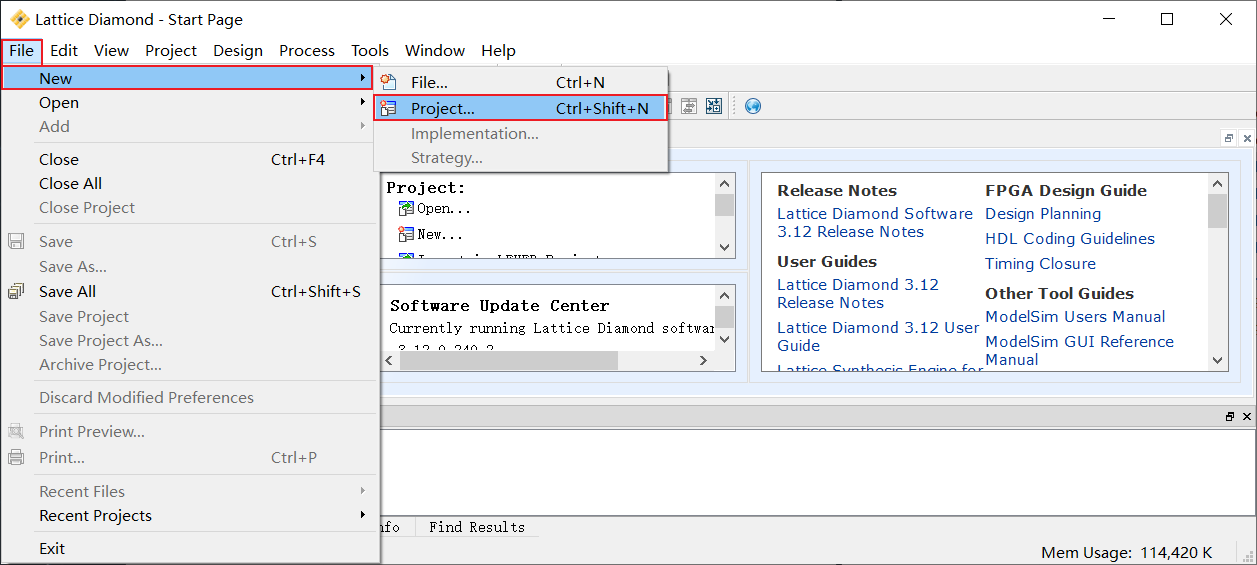1257x565 pixels.
Task: Close the Start Page panel
Action: point(1247,139)
